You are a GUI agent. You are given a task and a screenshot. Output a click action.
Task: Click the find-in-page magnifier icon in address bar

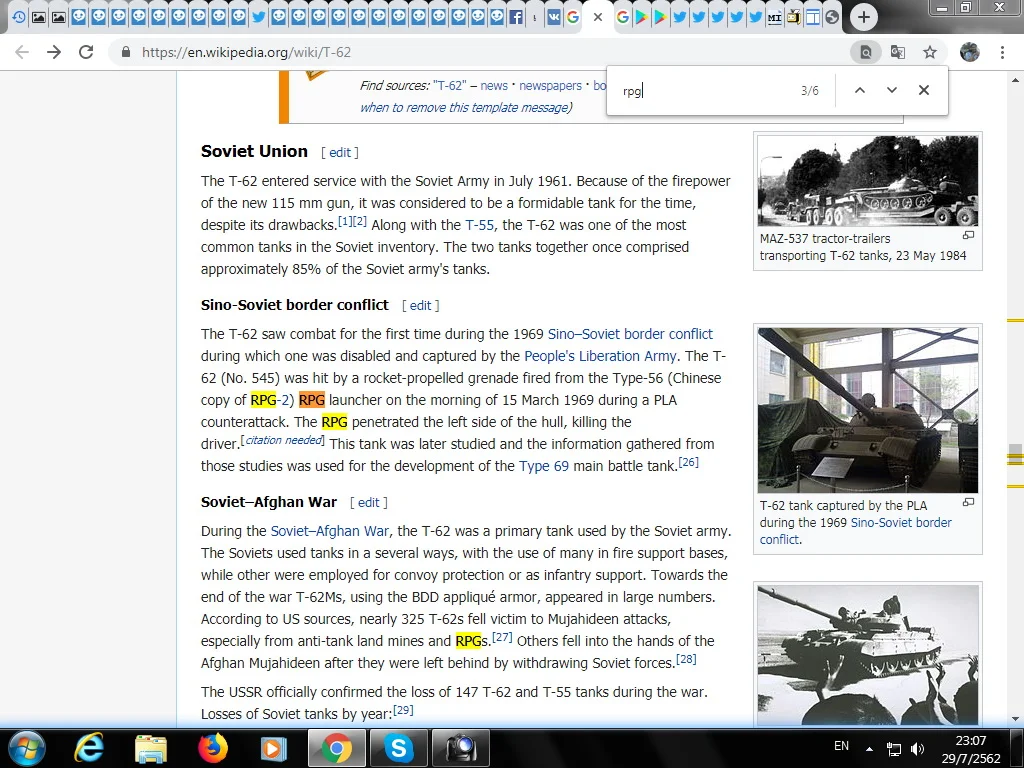tap(865, 52)
